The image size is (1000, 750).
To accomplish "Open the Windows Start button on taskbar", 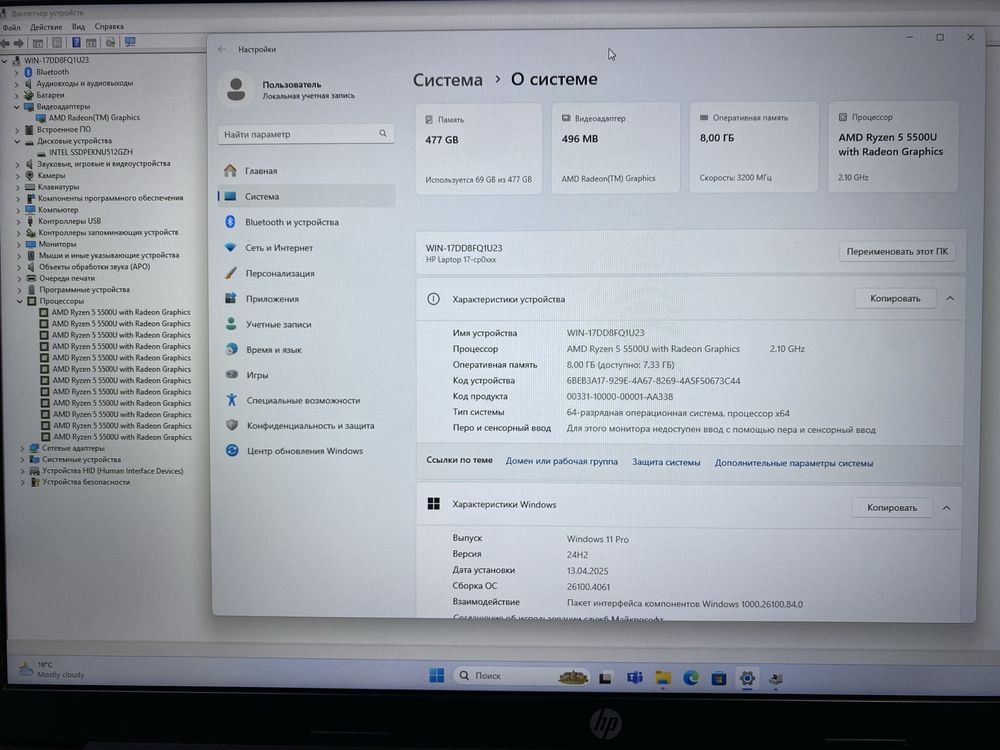I will pos(437,675).
